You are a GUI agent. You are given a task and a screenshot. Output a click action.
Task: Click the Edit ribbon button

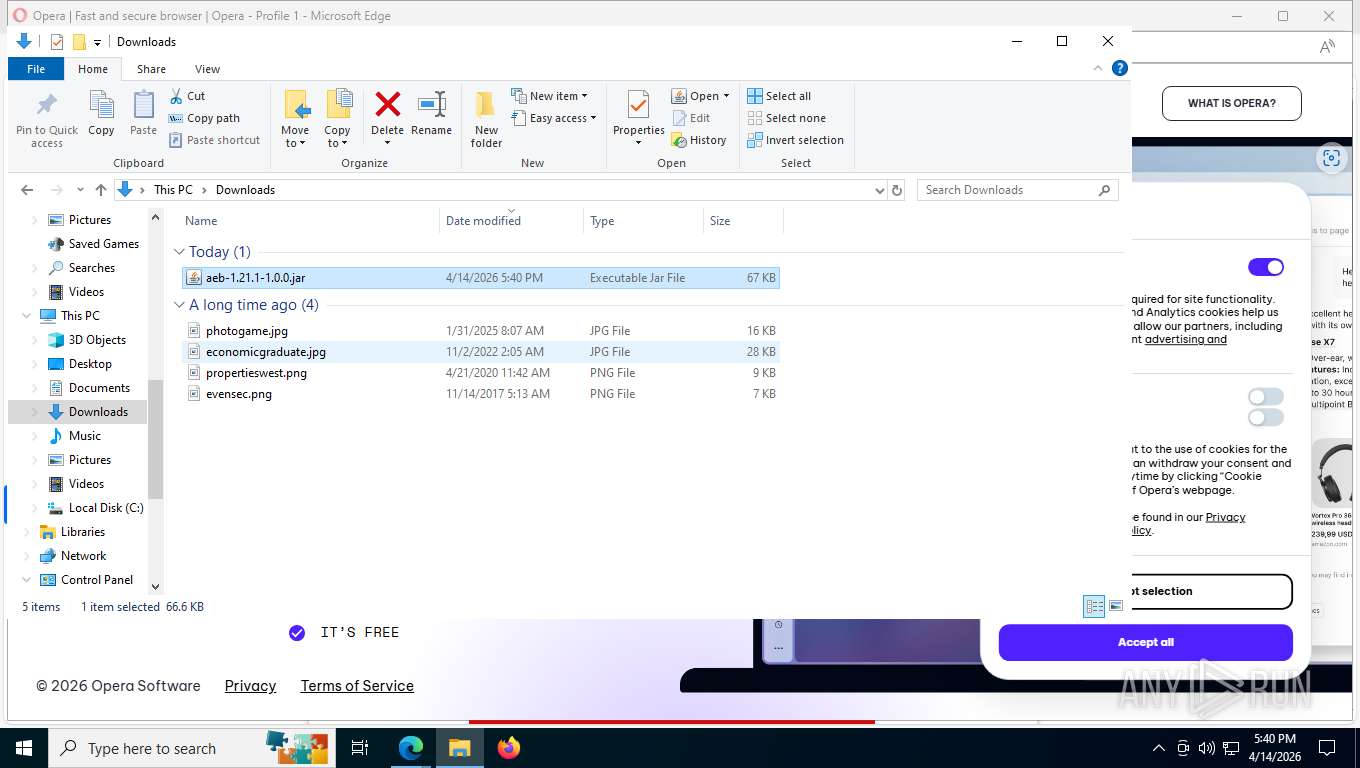[x=691, y=118]
